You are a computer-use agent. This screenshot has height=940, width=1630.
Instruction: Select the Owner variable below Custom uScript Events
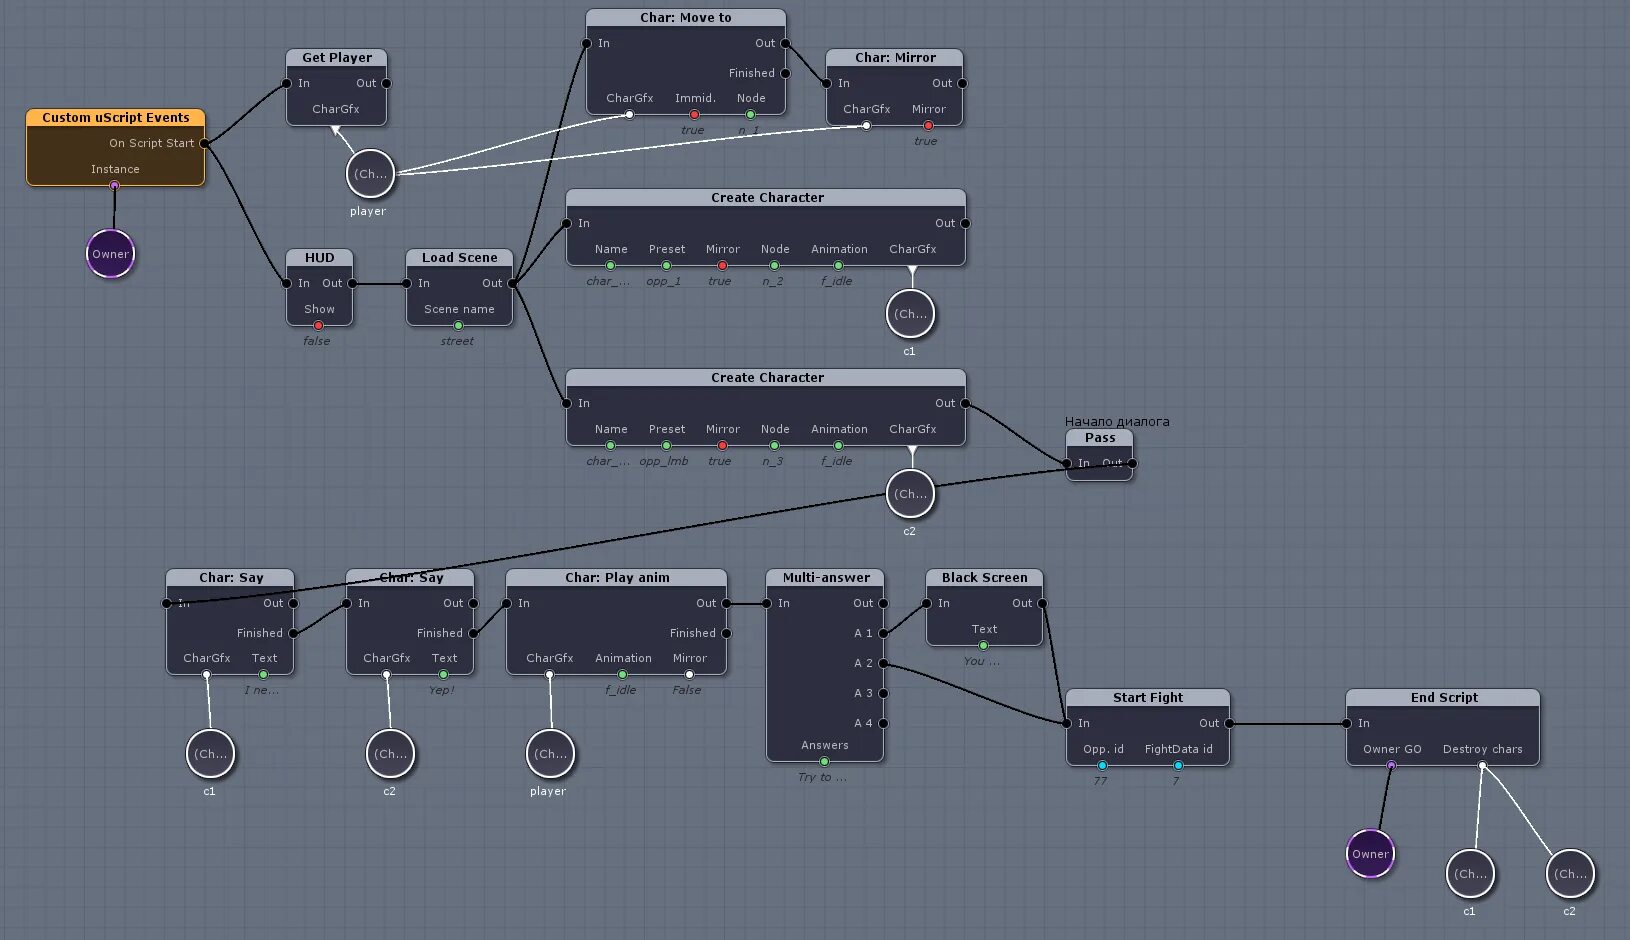pos(110,254)
